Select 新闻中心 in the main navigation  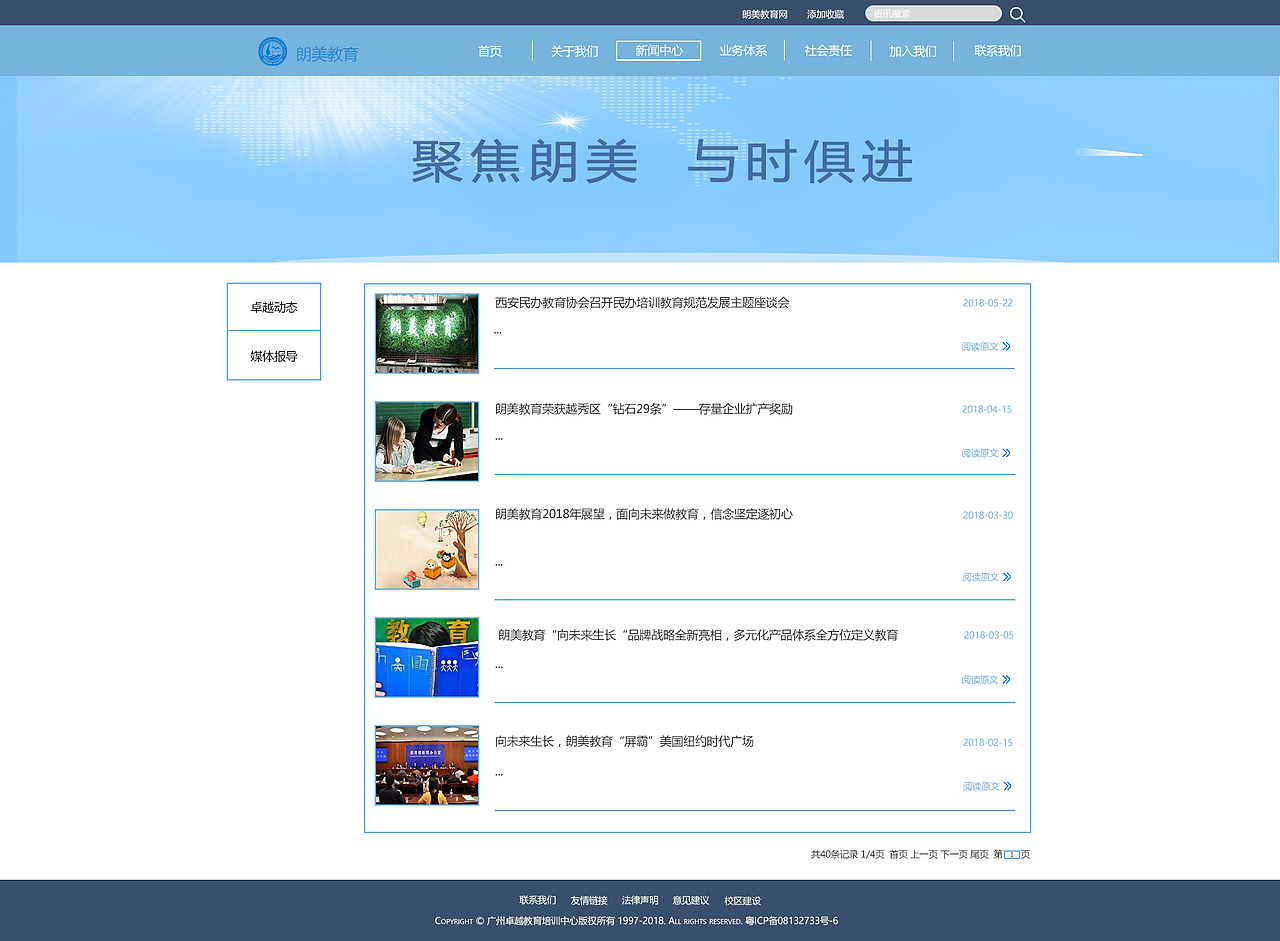657,50
